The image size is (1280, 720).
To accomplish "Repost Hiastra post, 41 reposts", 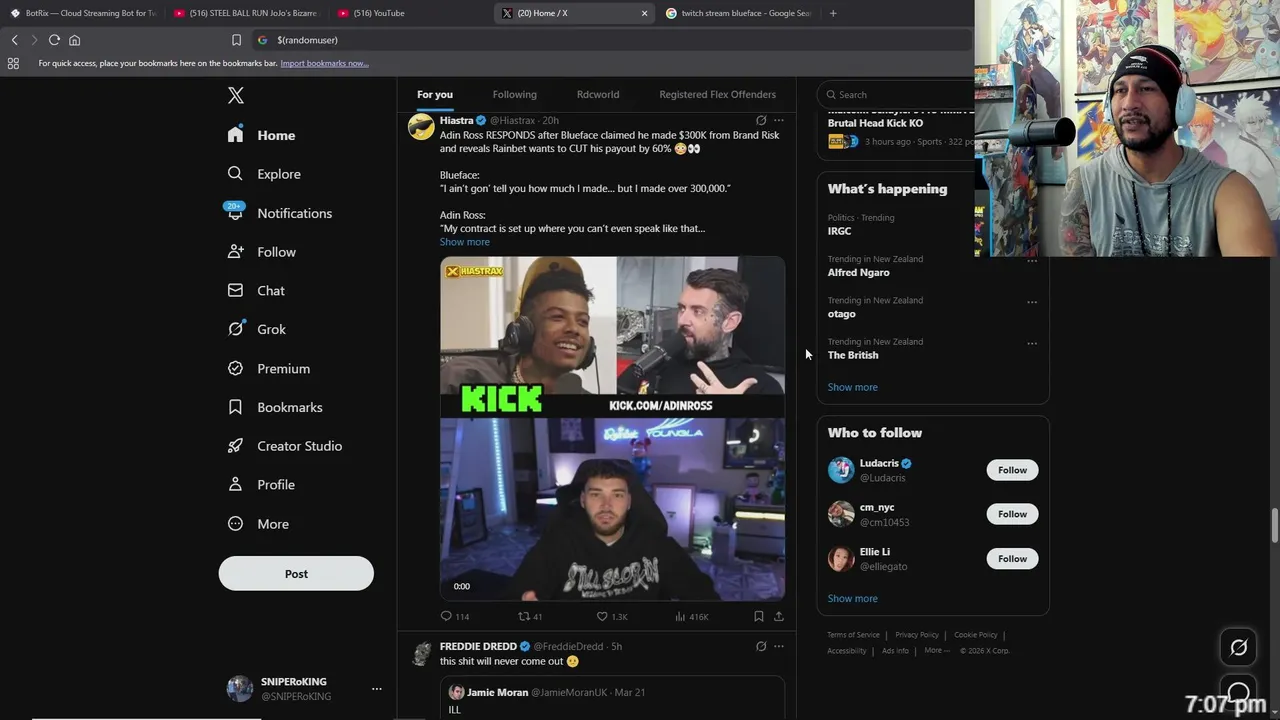I will 530,617.
